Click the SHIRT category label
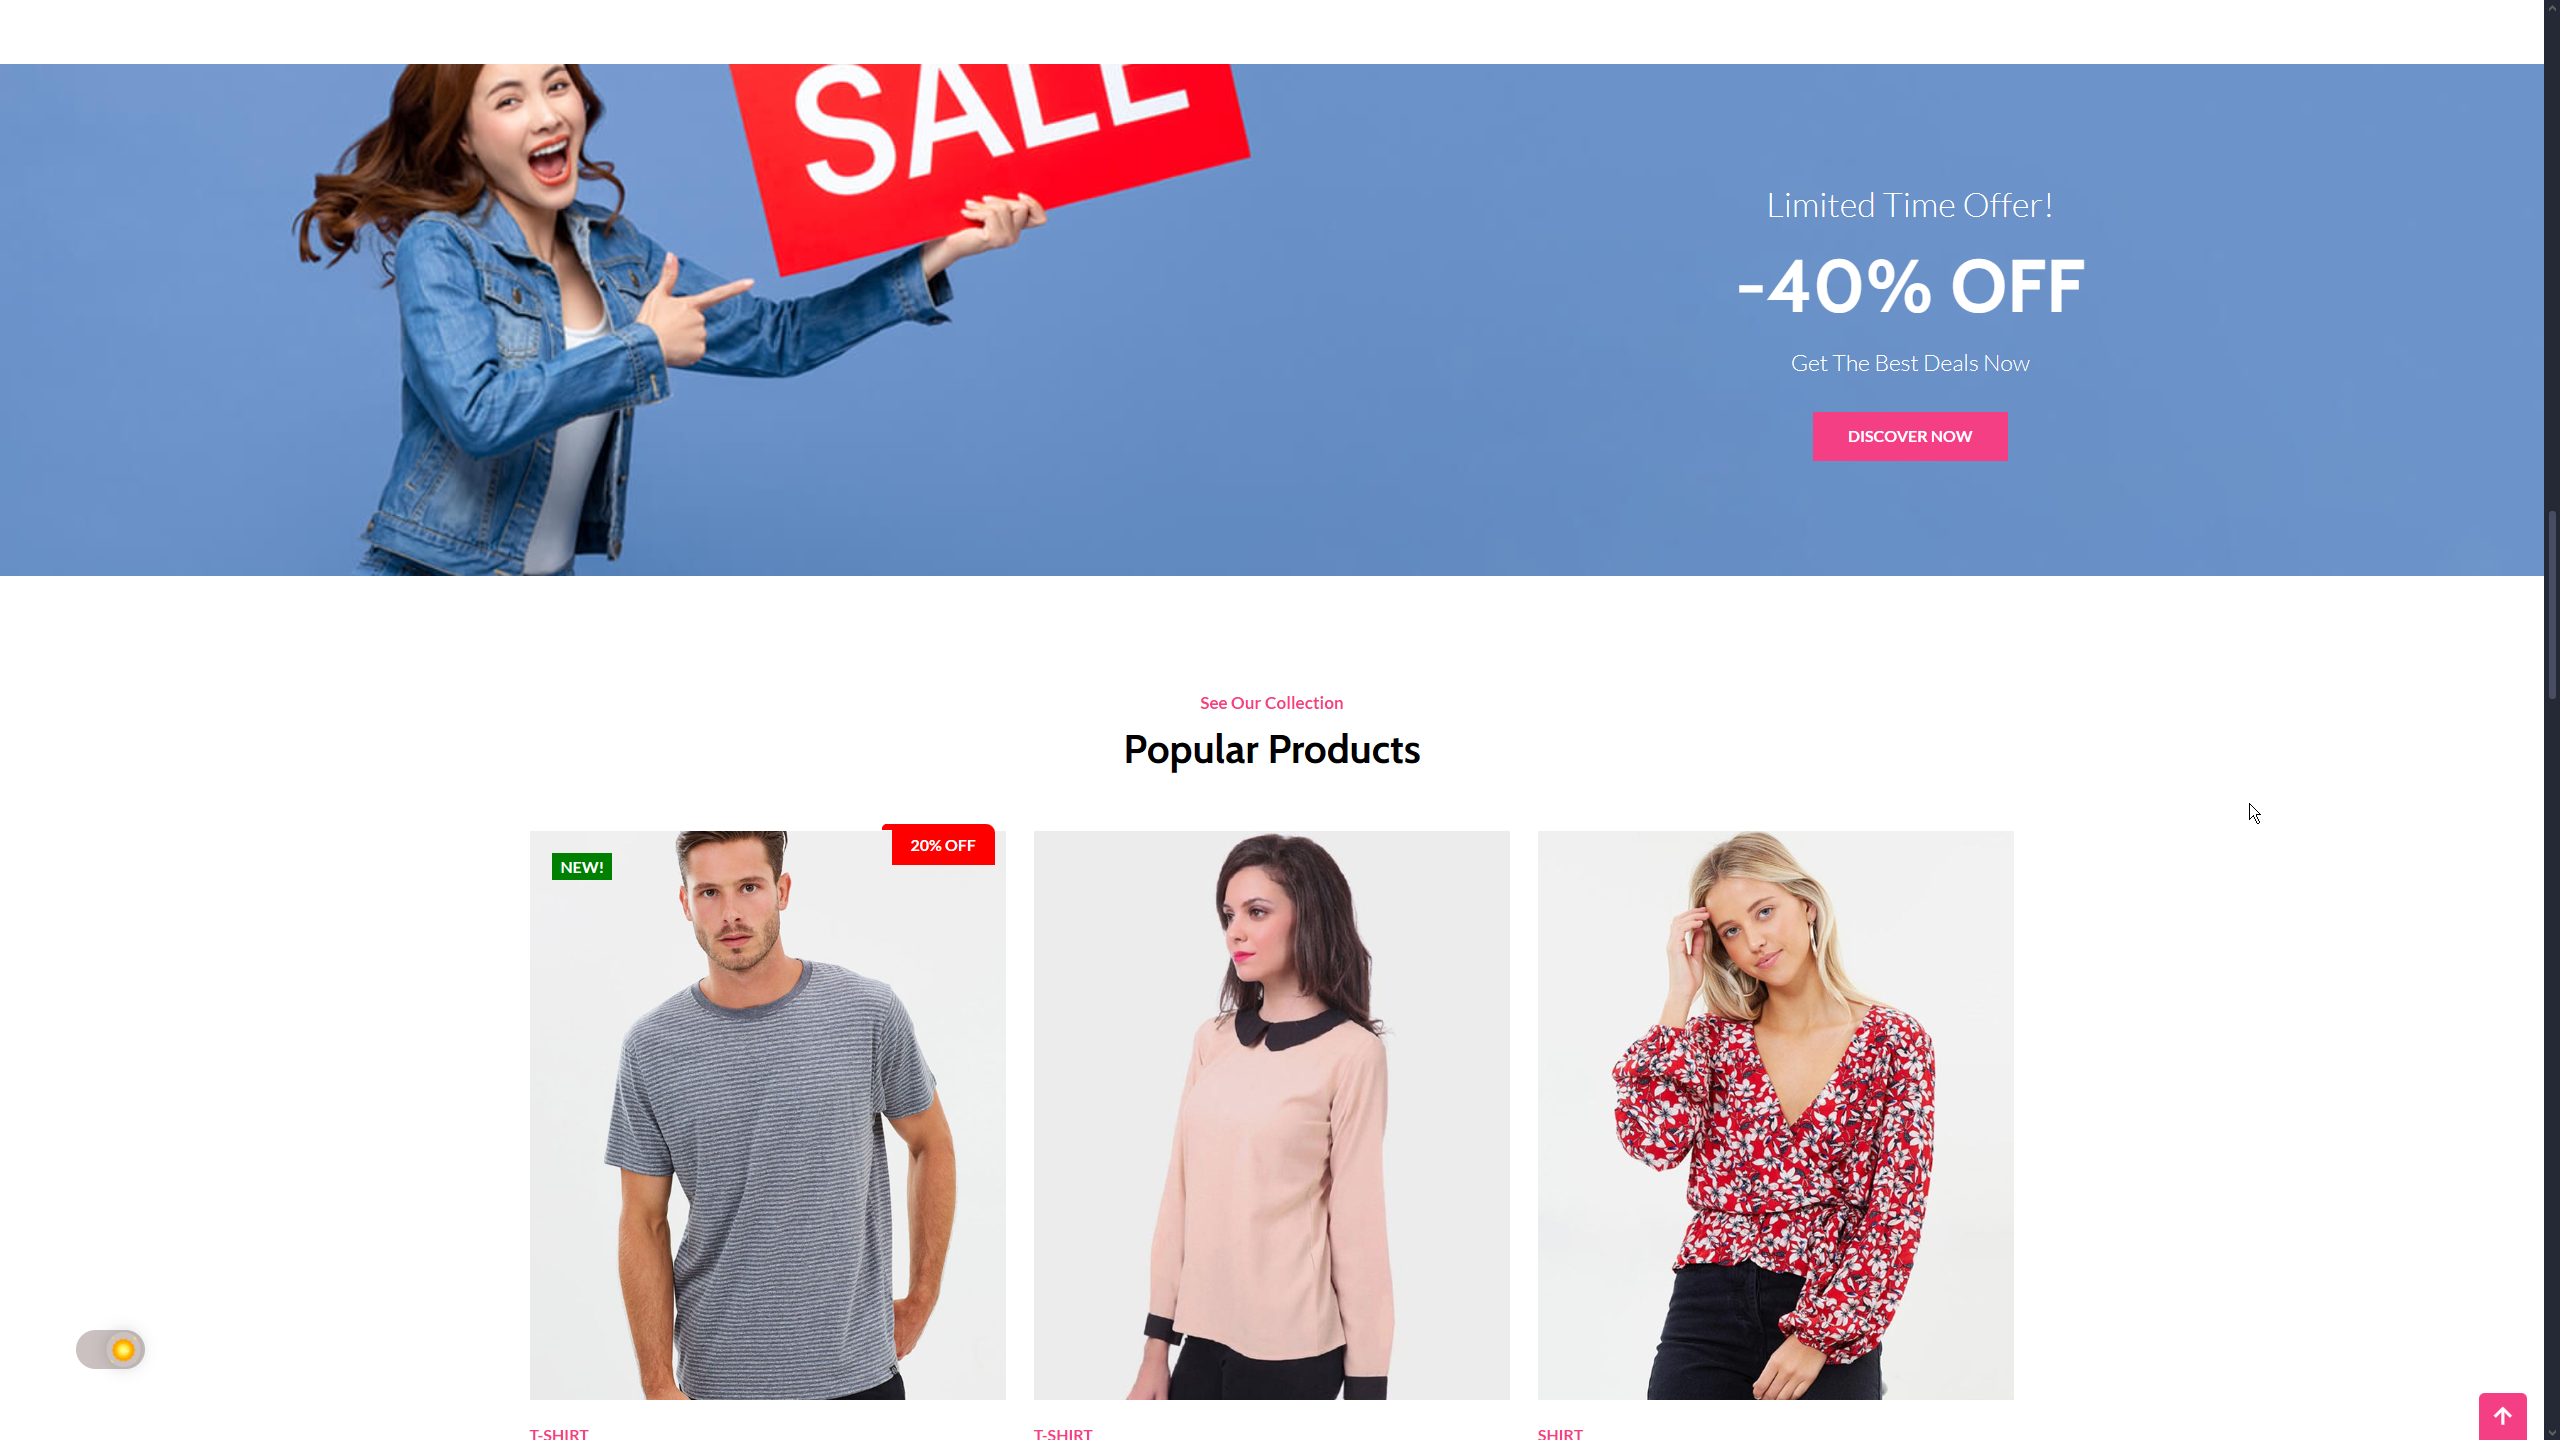Screen dimensions: 2560x1440 coord(1560,1433)
